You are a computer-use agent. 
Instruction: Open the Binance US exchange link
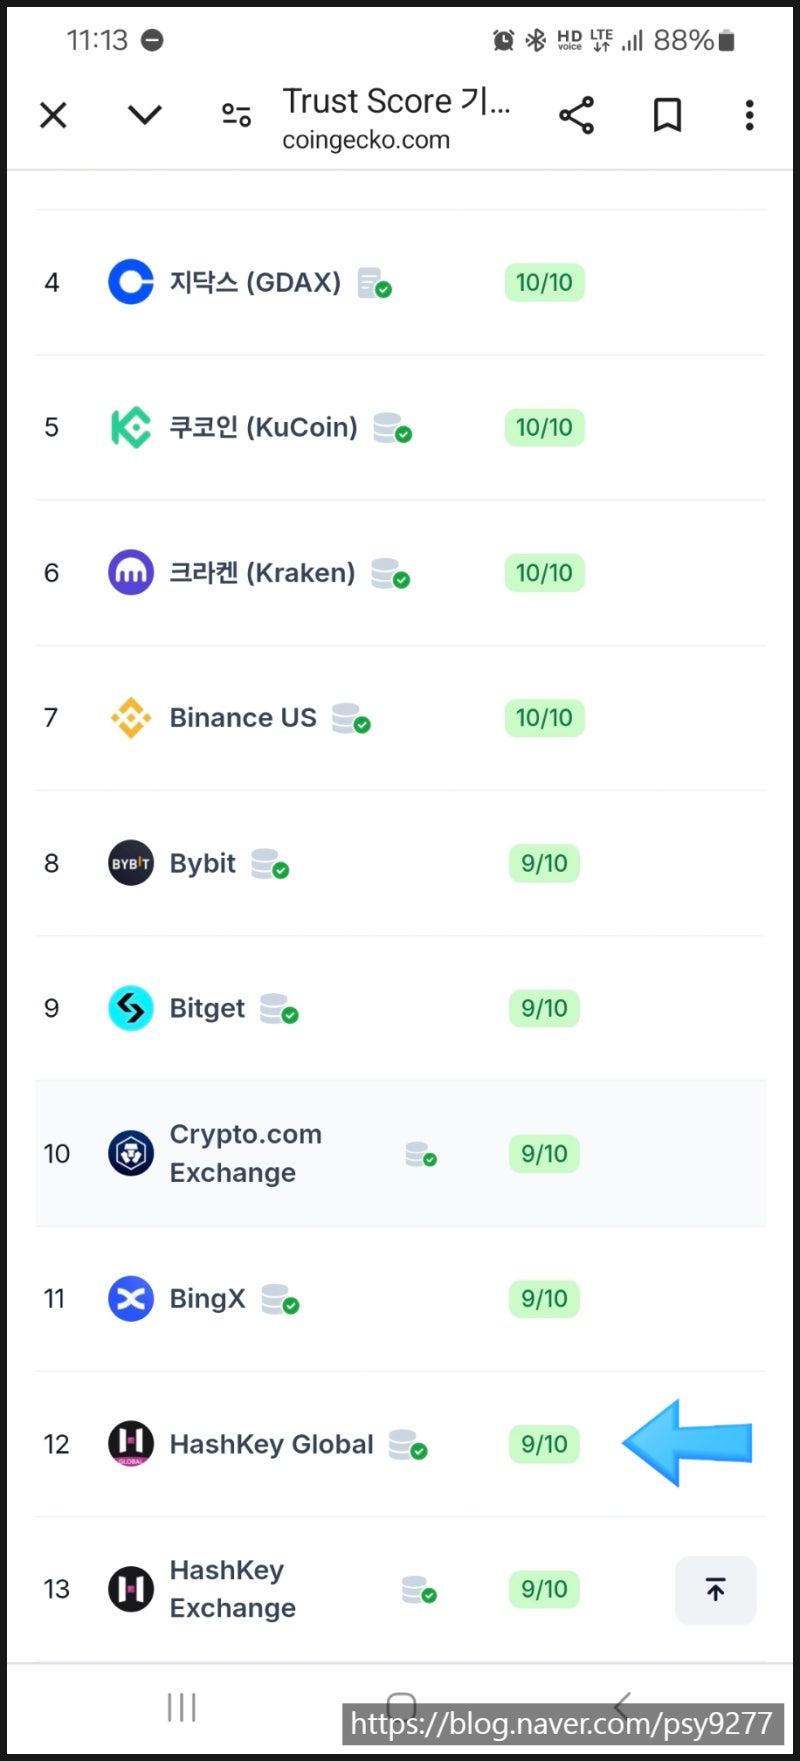[243, 718]
